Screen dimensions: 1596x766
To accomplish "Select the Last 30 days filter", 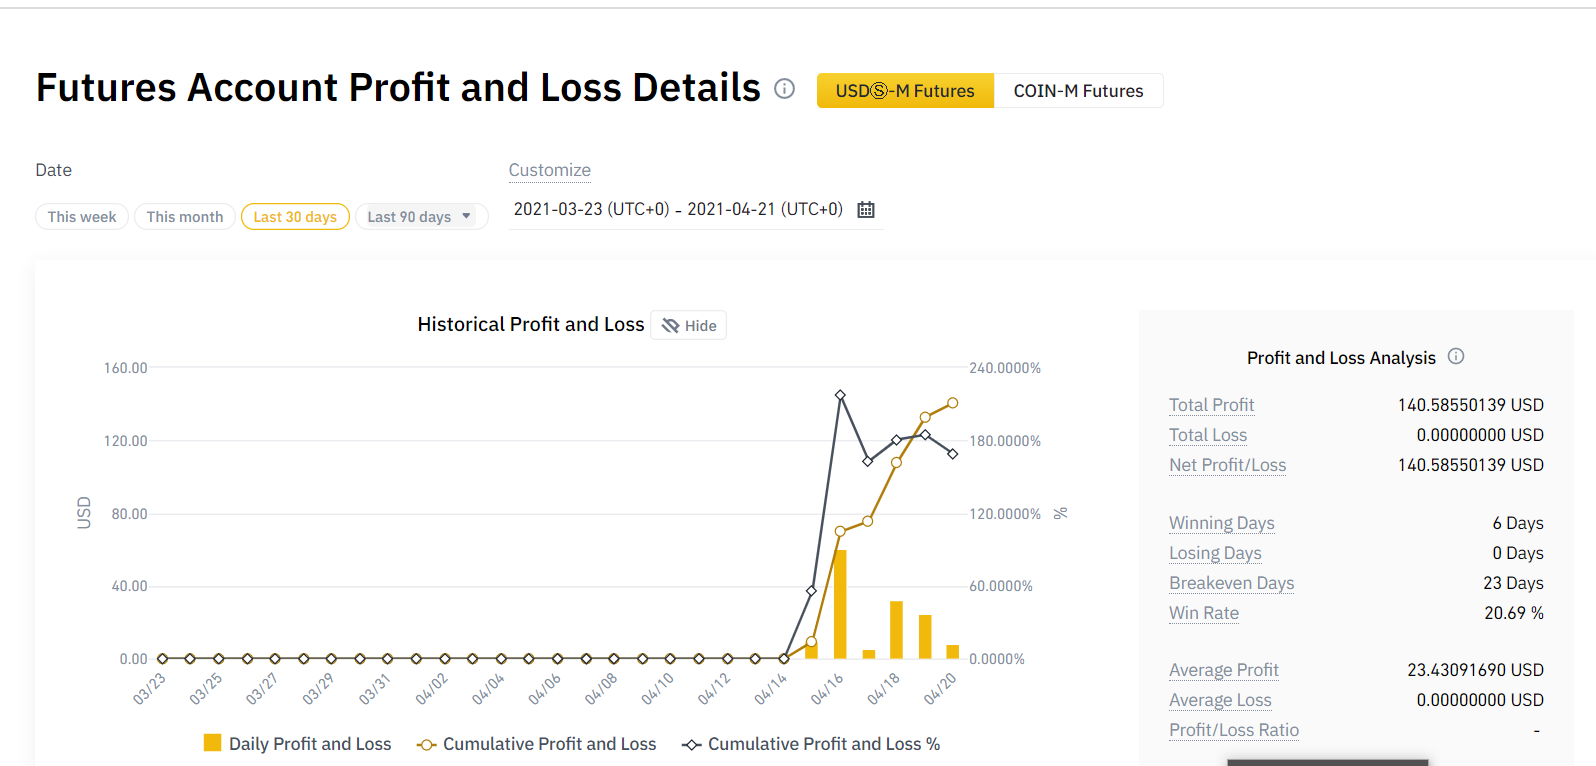I will click(295, 217).
